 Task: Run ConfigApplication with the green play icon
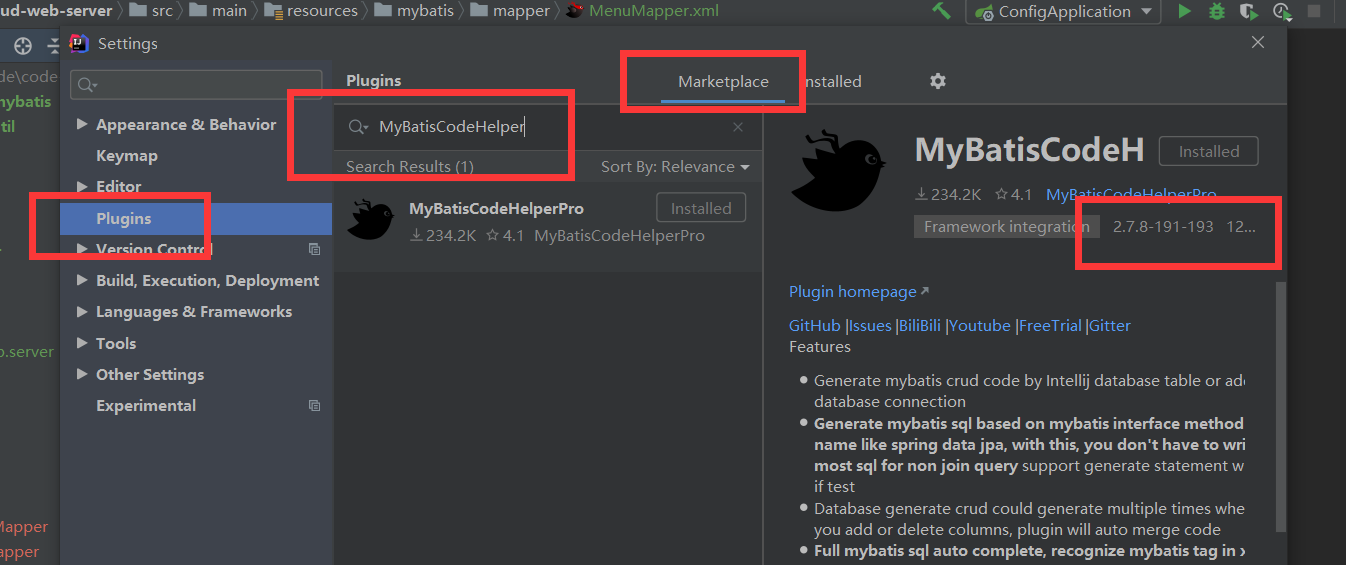tap(1185, 11)
